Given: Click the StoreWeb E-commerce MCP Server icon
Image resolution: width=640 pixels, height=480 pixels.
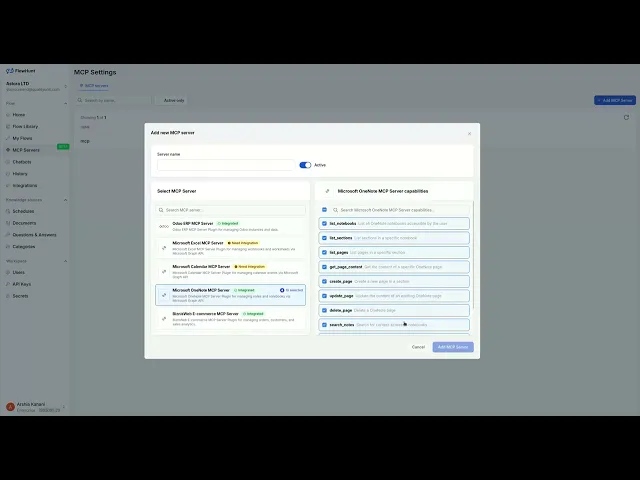Looking at the screenshot, I should [x=164, y=319].
